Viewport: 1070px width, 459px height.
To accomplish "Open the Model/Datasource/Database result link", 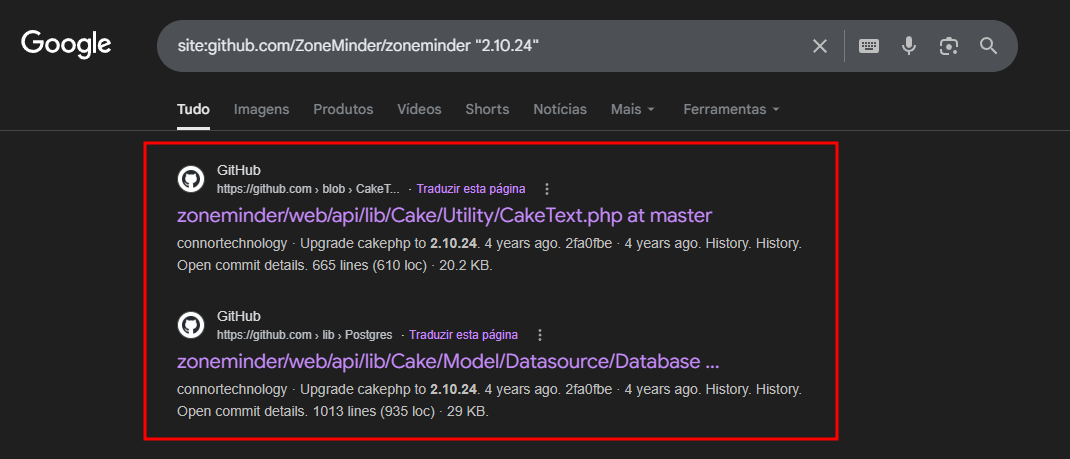I will 448,361.
